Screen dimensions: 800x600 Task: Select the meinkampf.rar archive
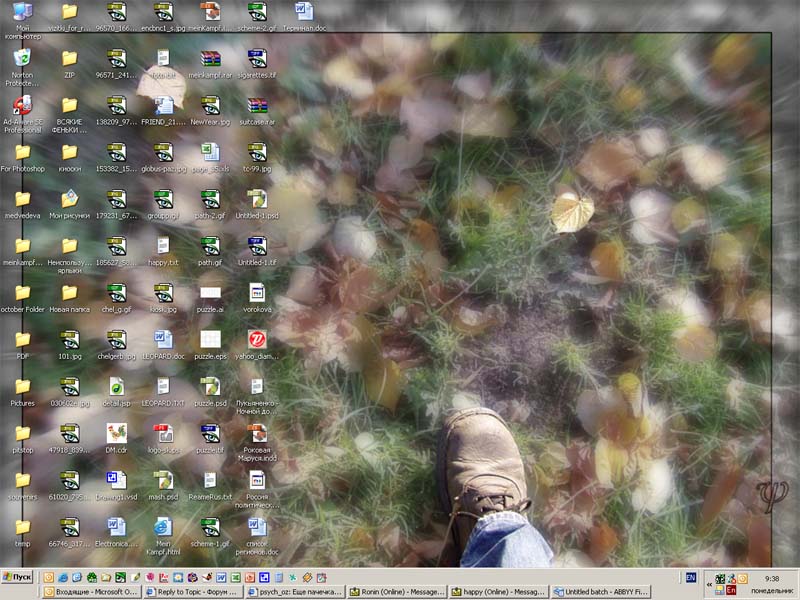pyautogui.click(x=210, y=64)
